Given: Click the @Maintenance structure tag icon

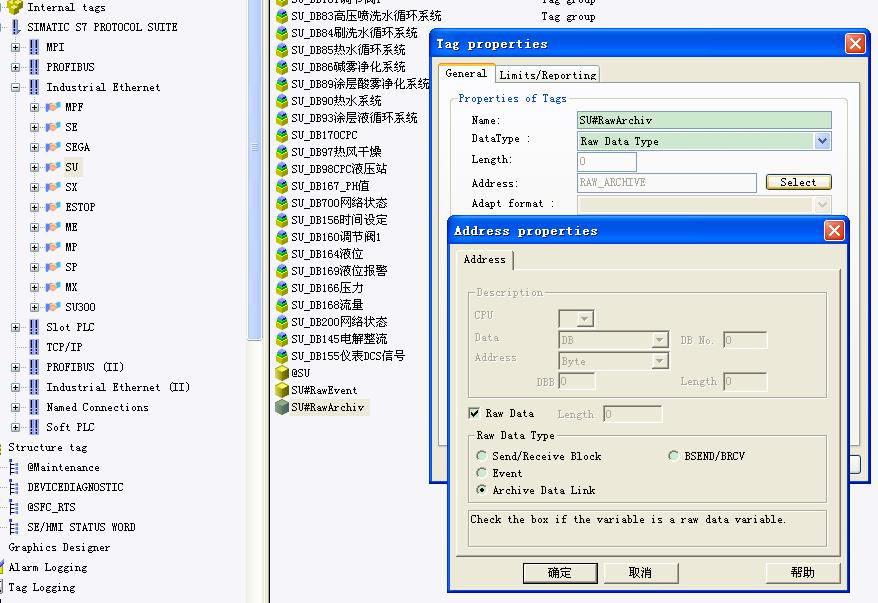Looking at the screenshot, I should click(x=14, y=467).
